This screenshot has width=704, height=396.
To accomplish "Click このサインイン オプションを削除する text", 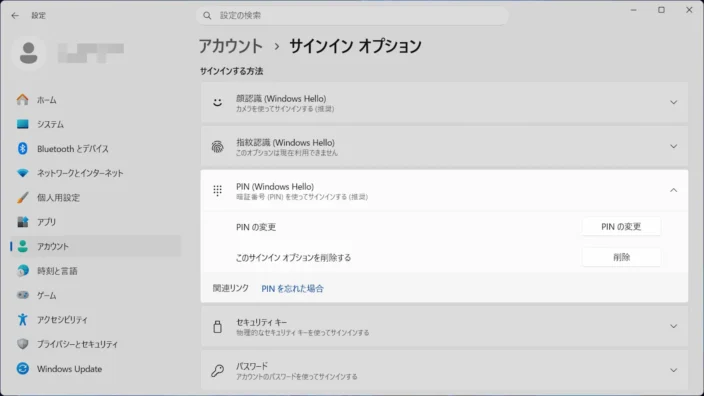I will tap(293, 258).
